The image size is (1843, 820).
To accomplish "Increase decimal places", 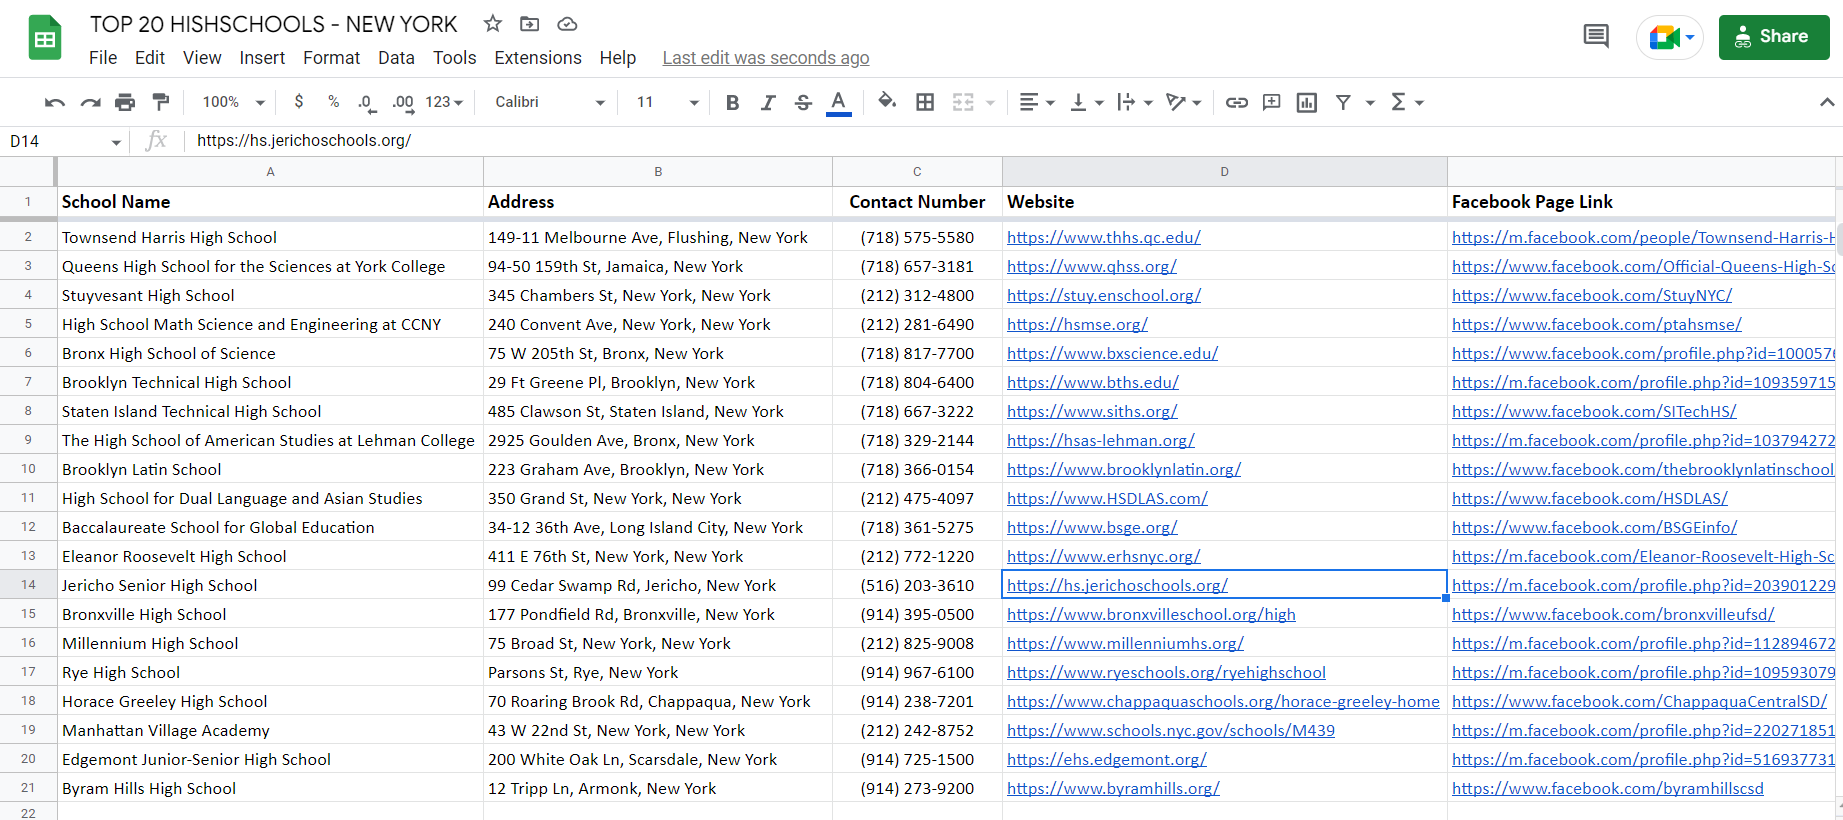I will [402, 102].
